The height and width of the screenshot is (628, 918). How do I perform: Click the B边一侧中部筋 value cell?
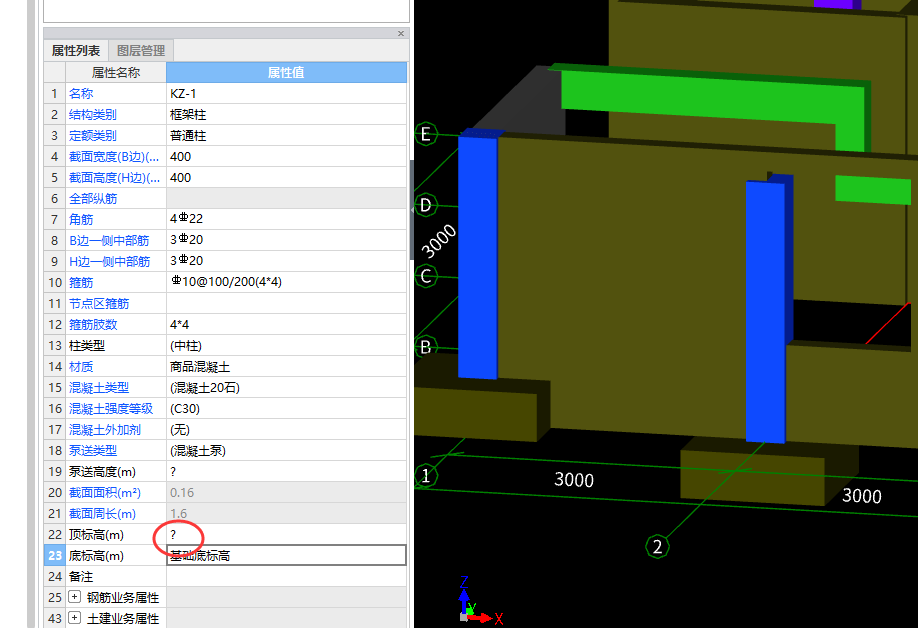286,241
